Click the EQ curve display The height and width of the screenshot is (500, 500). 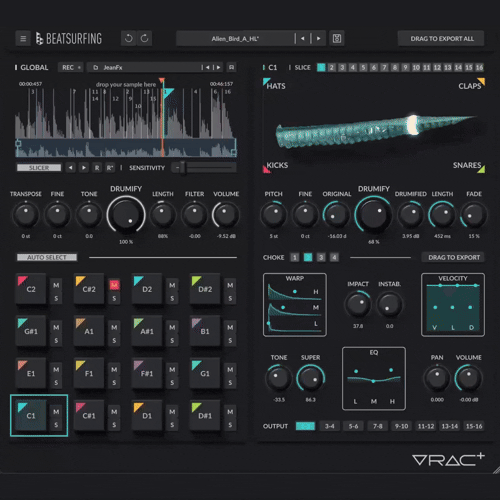click(x=374, y=379)
